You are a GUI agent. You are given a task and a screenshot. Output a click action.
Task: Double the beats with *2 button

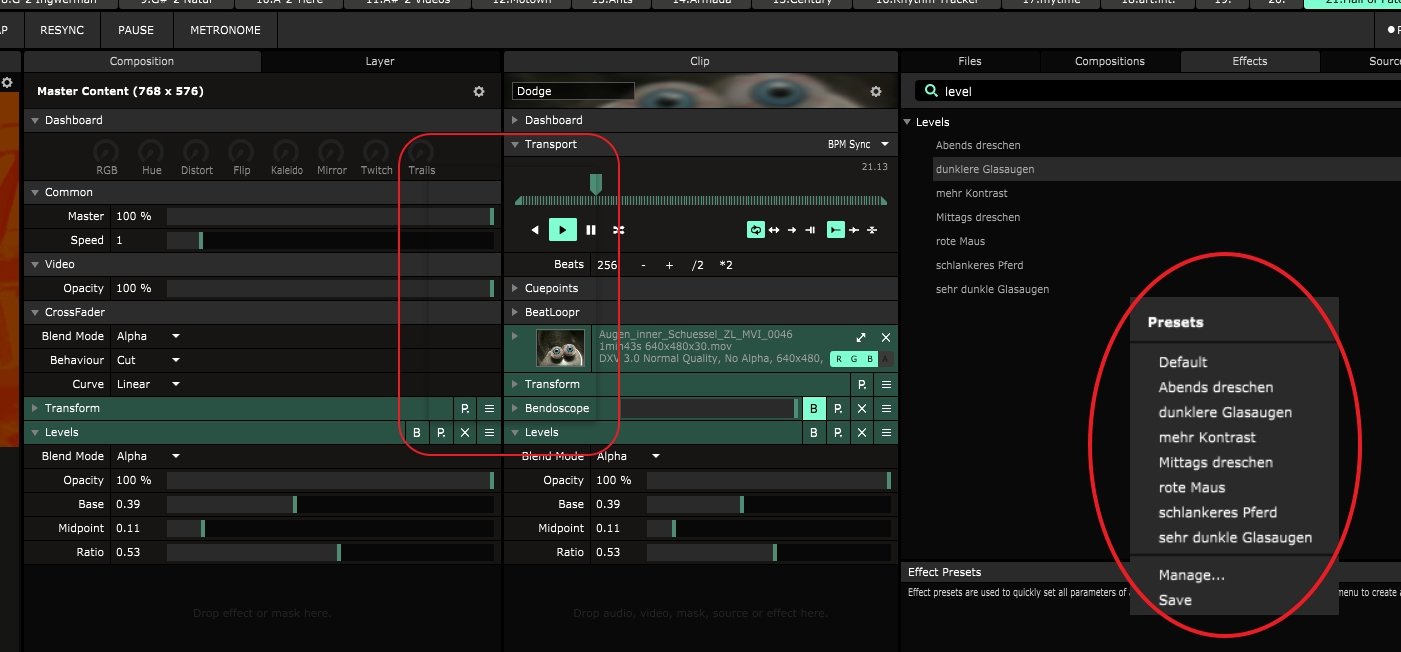click(x=726, y=265)
